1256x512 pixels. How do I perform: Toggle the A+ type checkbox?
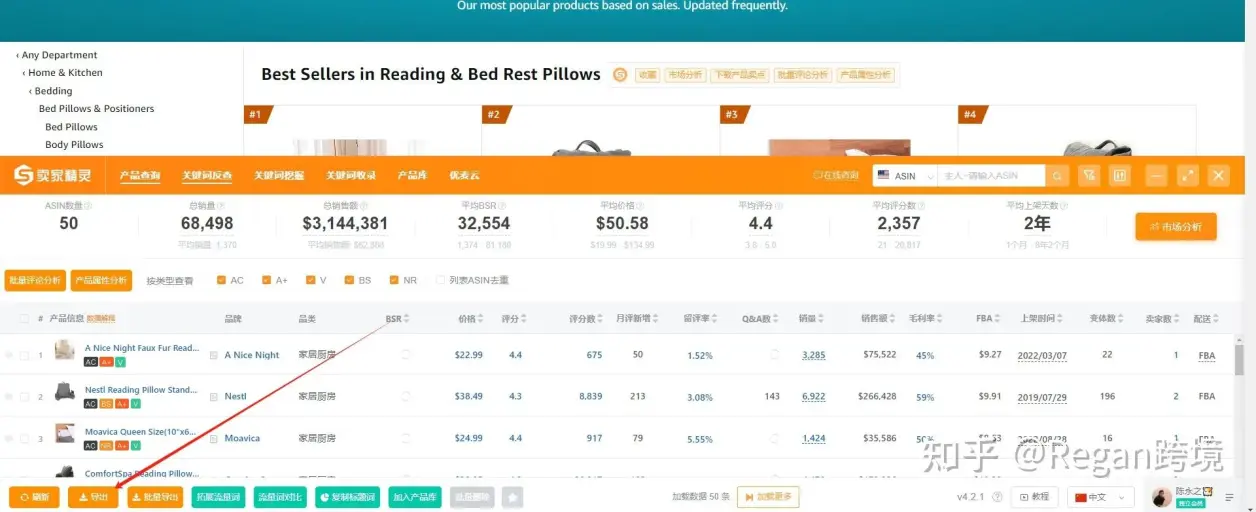click(x=266, y=281)
